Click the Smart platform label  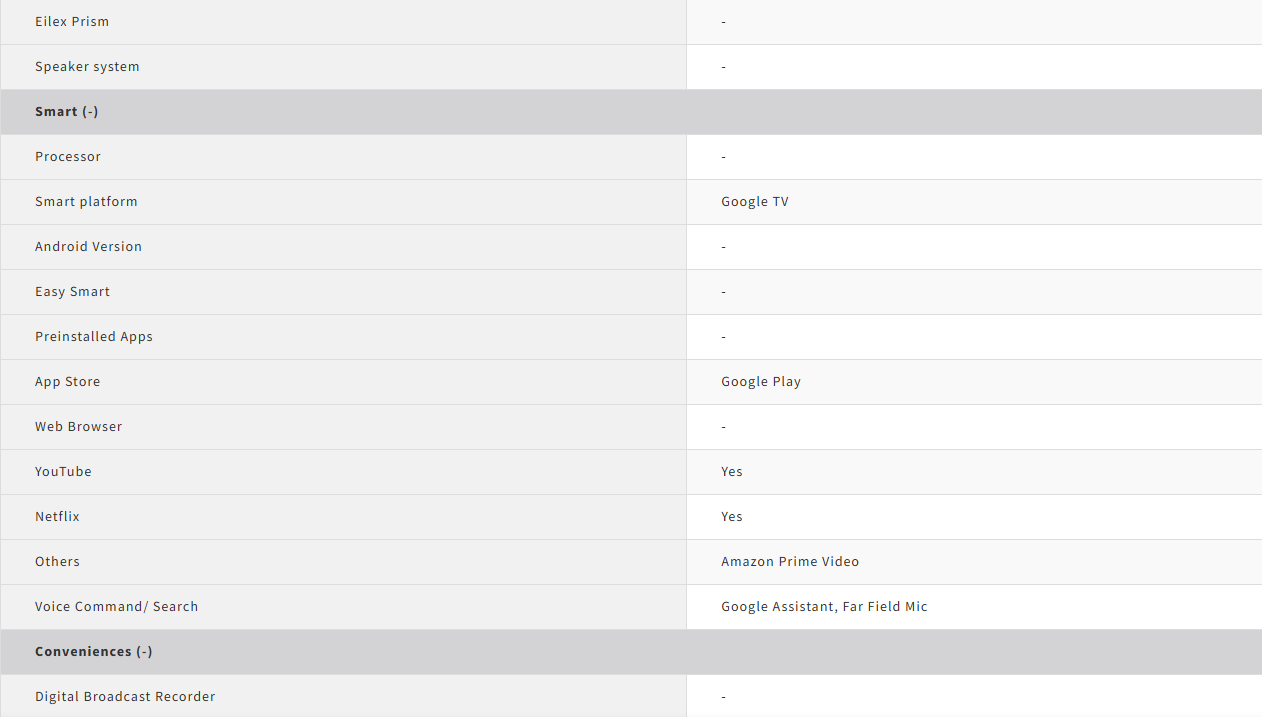86,202
